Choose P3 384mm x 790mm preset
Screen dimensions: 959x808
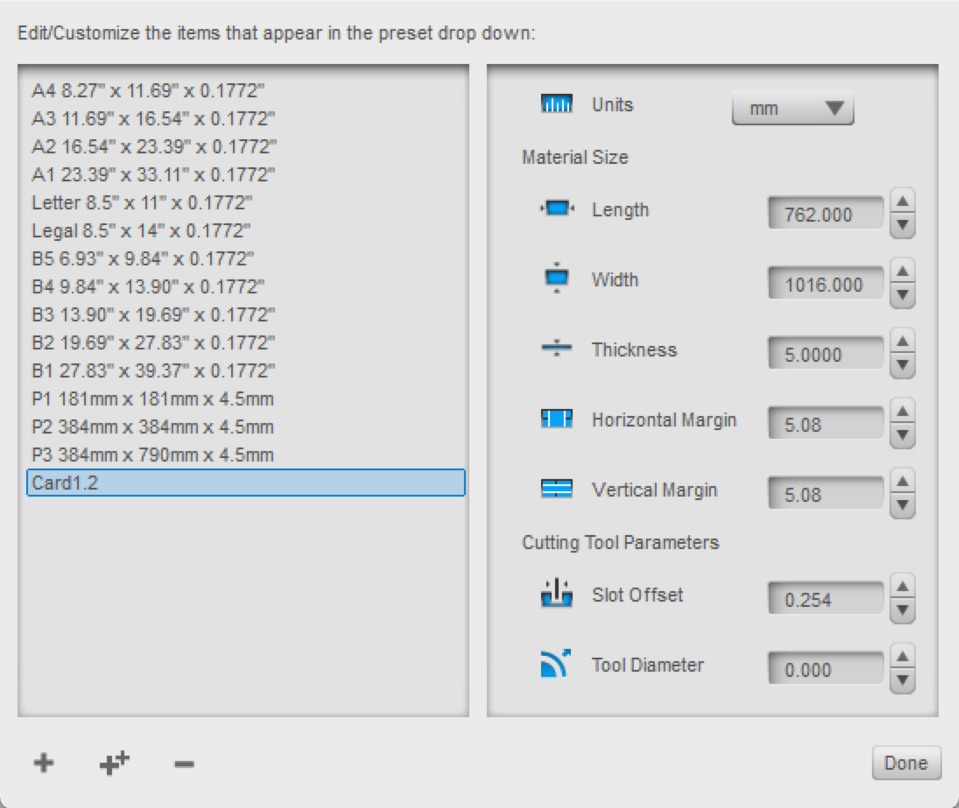point(152,455)
